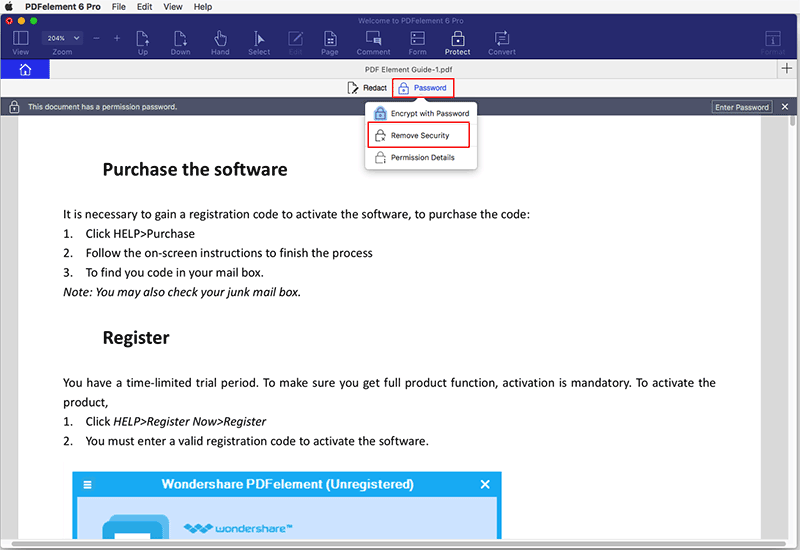Viewport: 800px width, 550px height.
Task: Click the 'Register' heading
Action: (136, 338)
